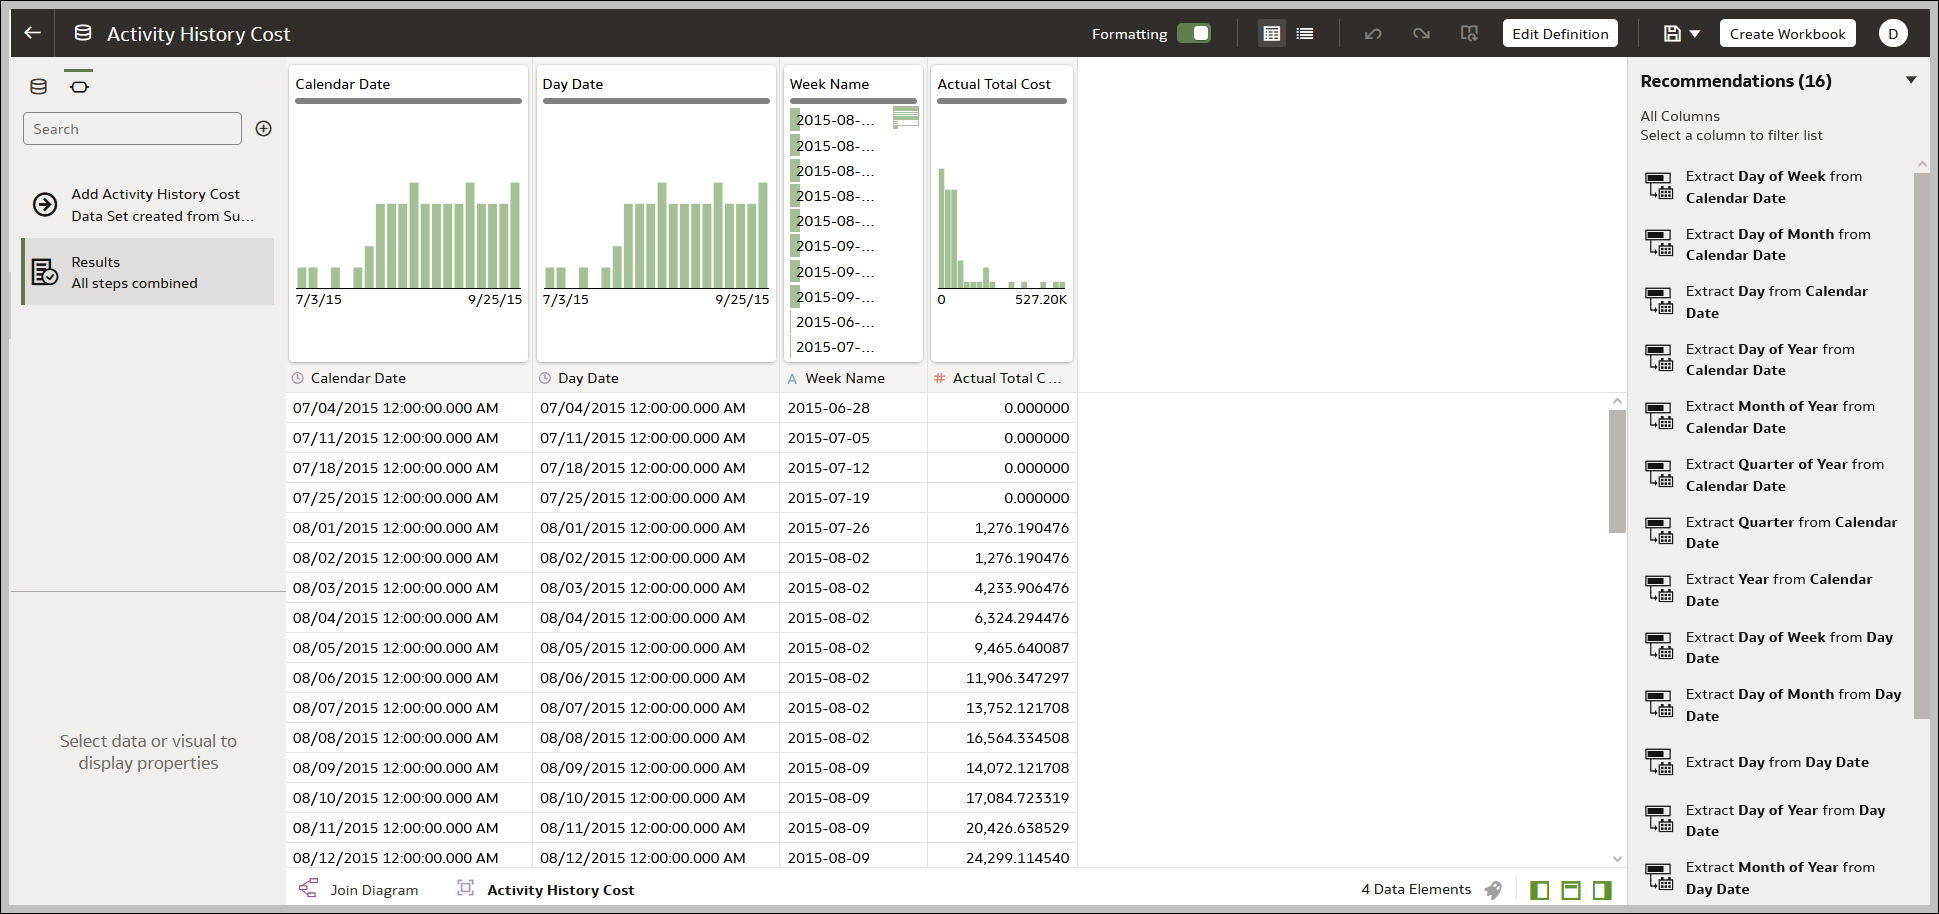Click icon for Extract Day of Year from Day Date
The height and width of the screenshot is (914, 1939).
[x=1659, y=820]
